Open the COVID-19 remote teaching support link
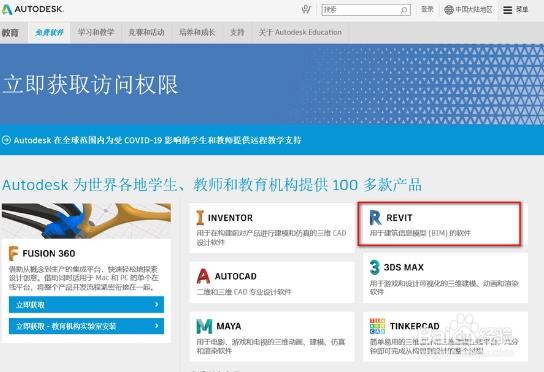544x372 pixels. coord(157,140)
